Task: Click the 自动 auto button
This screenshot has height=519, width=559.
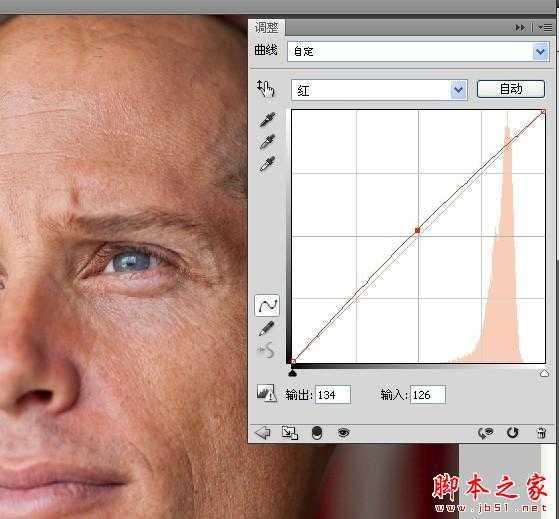Action: tap(511, 89)
